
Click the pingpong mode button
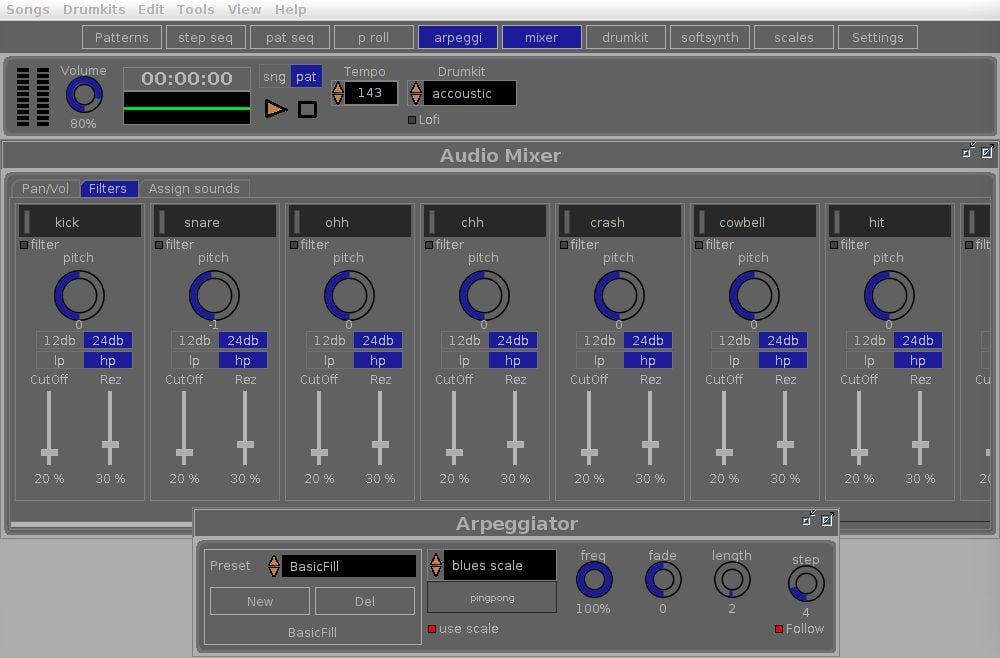point(492,597)
